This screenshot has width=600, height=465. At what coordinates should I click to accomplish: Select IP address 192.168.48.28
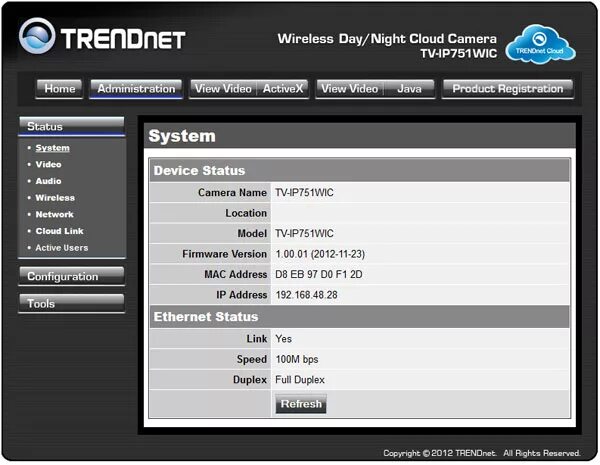(307, 295)
